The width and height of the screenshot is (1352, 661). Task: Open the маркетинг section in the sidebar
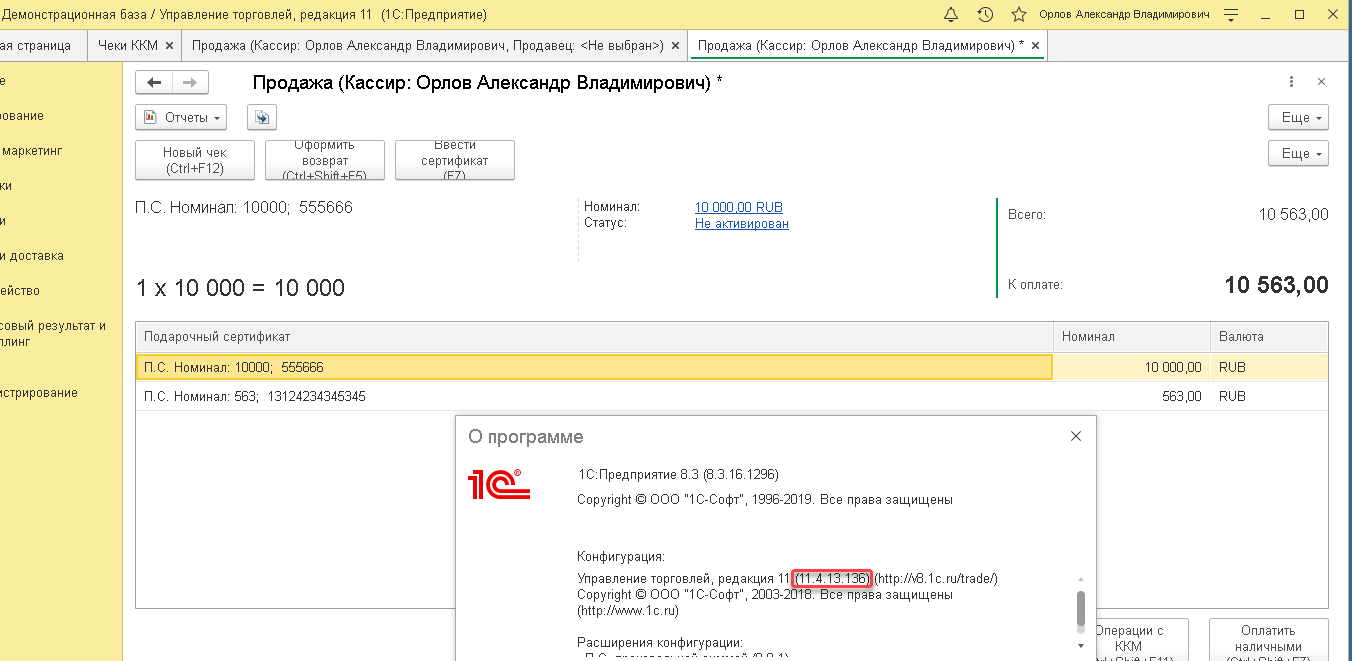coord(31,150)
